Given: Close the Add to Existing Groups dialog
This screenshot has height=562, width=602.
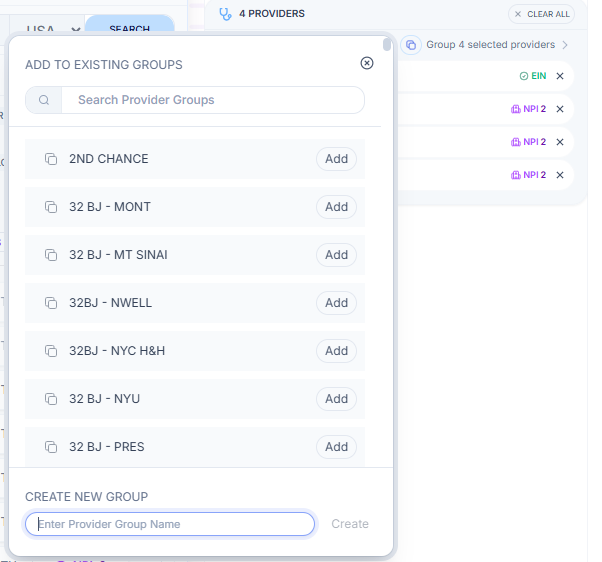Looking at the screenshot, I should pyautogui.click(x=367, y=63).
